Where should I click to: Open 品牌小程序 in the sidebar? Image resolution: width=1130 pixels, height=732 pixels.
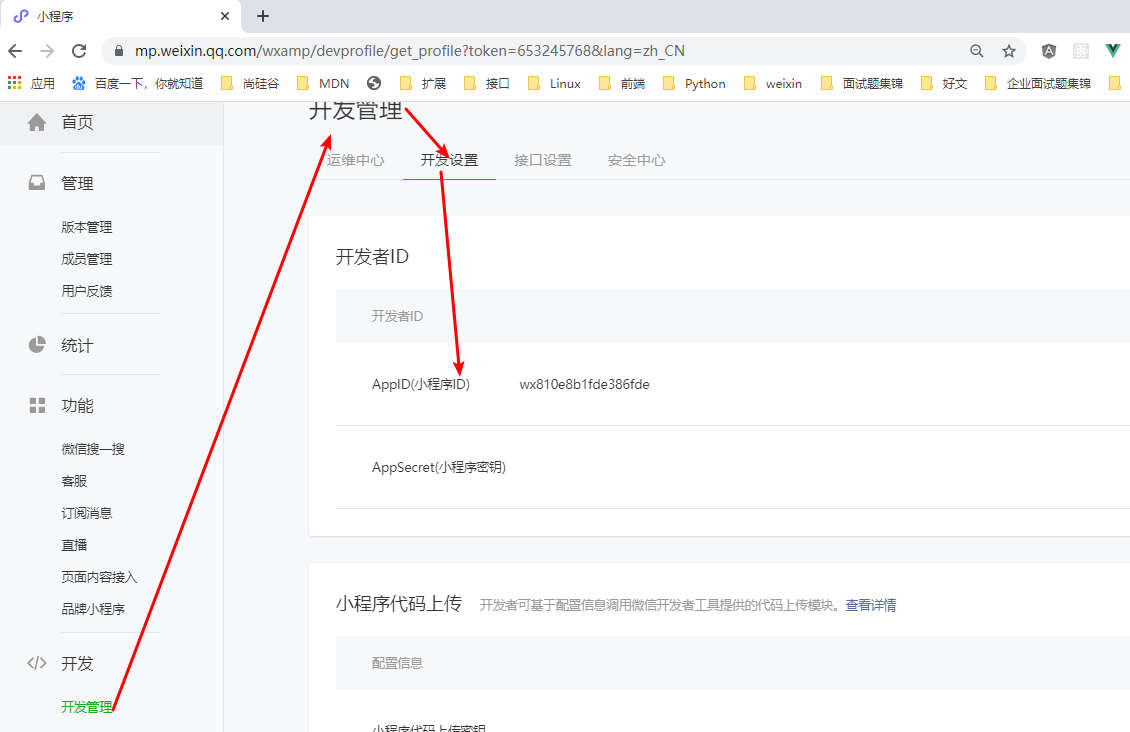click(93, 609)
